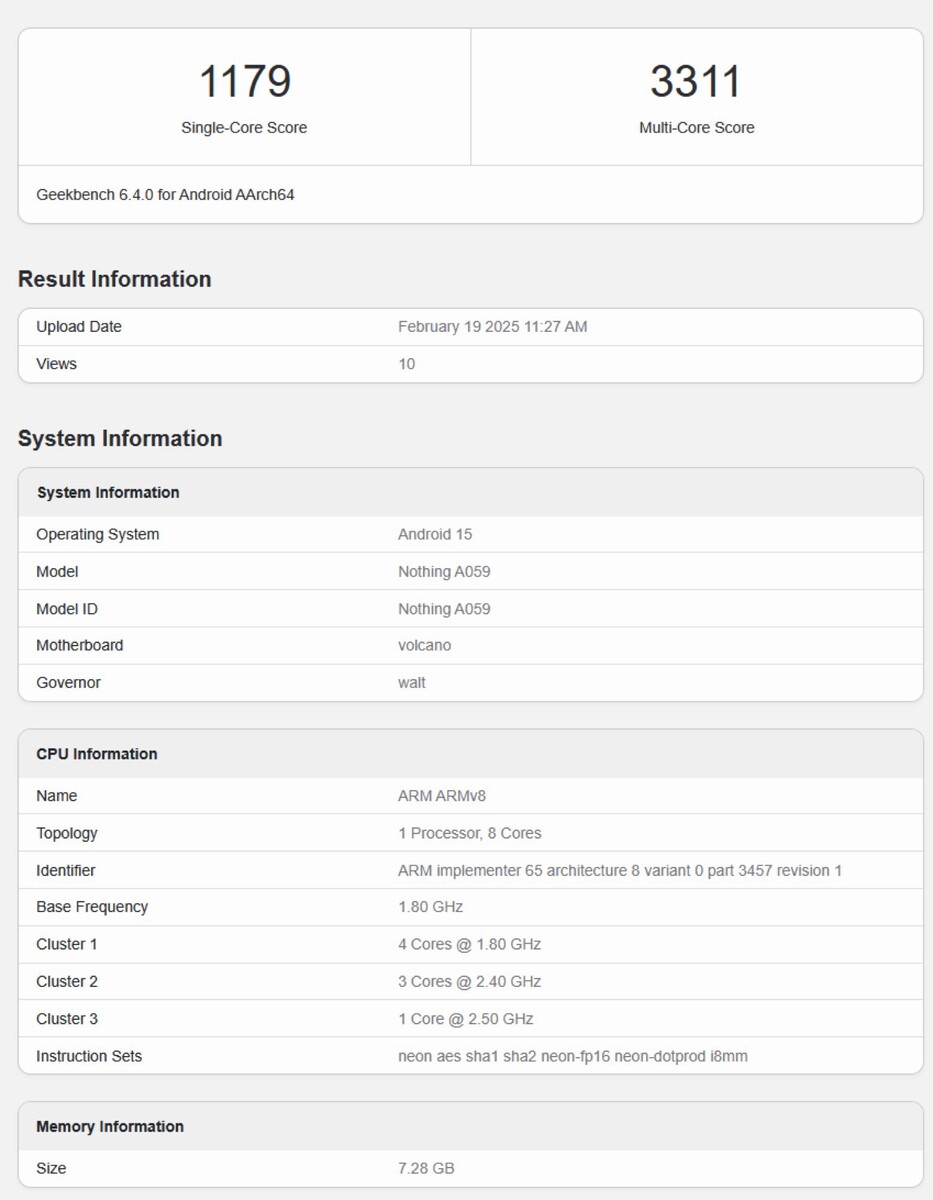Screen dimensions: 933x1200
Task: Click the Single-Core Score value 1179
Action: (245, 82)
